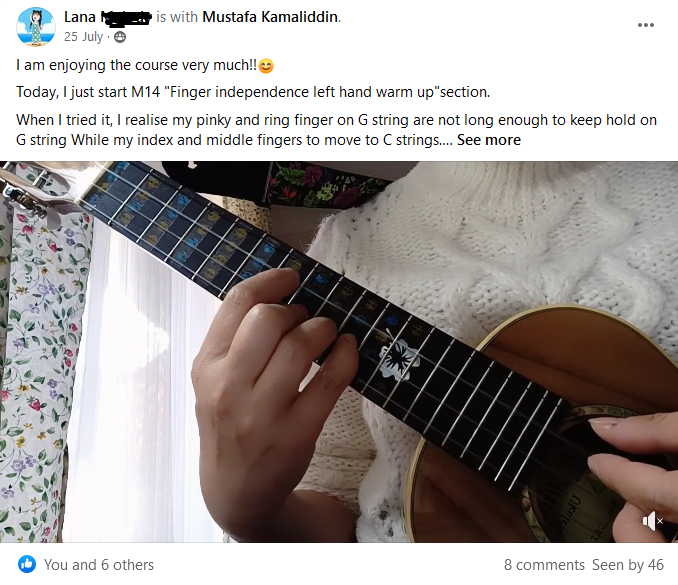Screen dimensions: 678x585
Task: Click the blue thumbs-up reaction icon
Action: pos(27,564)
